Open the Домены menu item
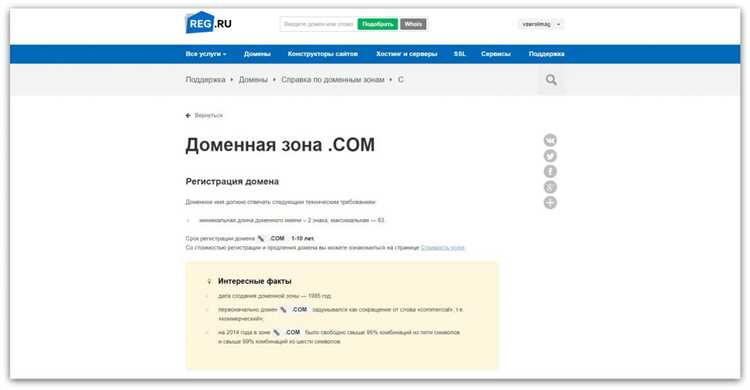Image resolution: width=750 pixels, height=390 pixels. pyautogui.click(x=257, y=54)
